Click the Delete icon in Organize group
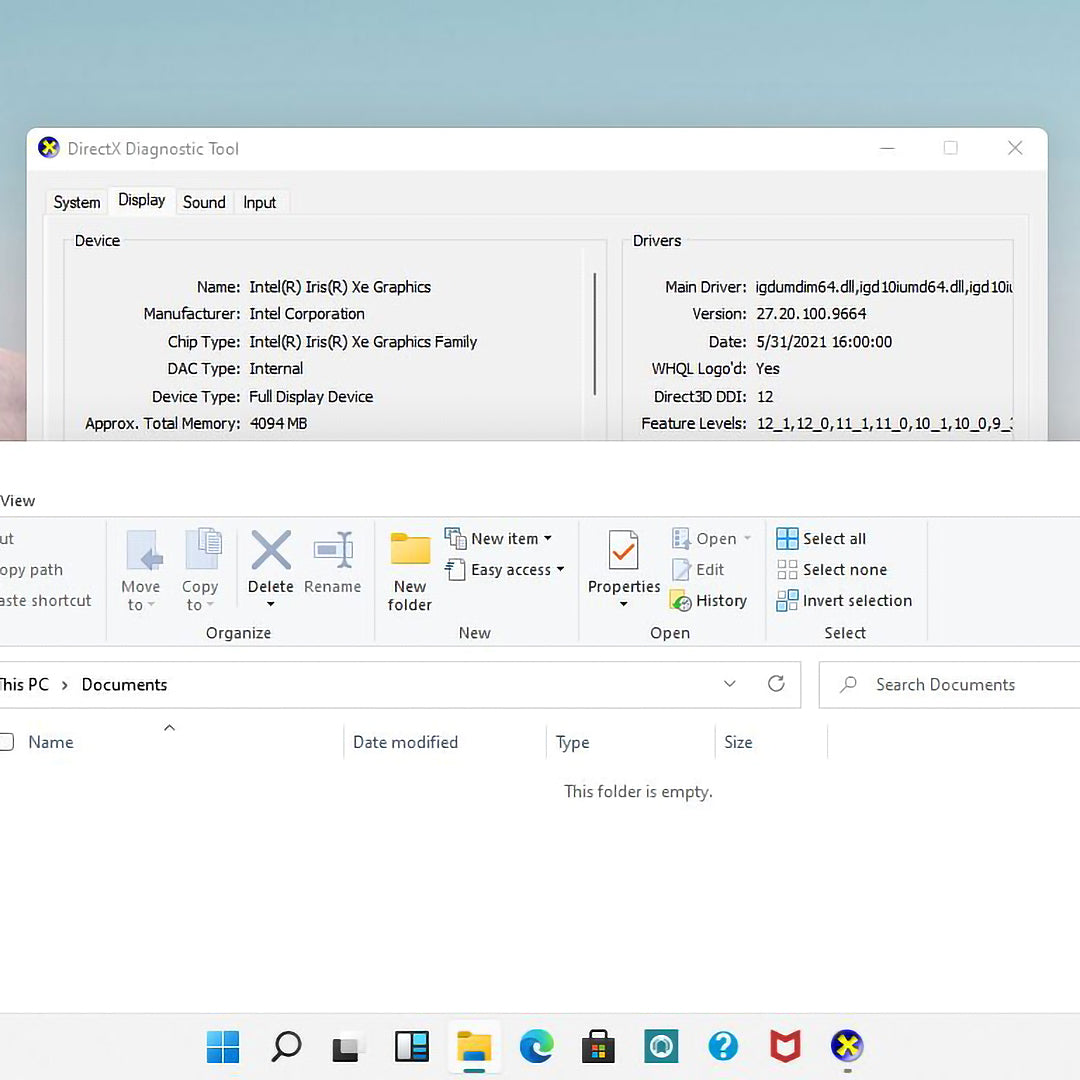 pos(271,551)
